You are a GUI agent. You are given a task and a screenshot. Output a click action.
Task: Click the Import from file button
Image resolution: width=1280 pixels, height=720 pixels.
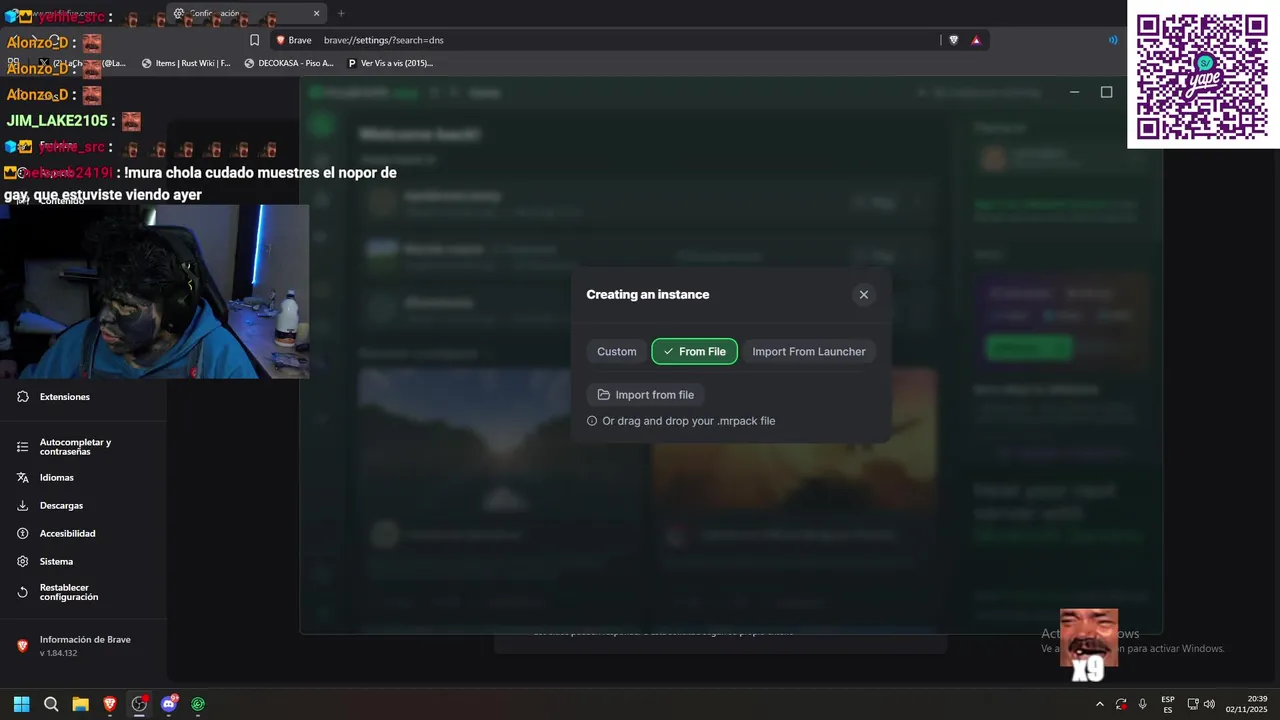click(x=645, y=395)
